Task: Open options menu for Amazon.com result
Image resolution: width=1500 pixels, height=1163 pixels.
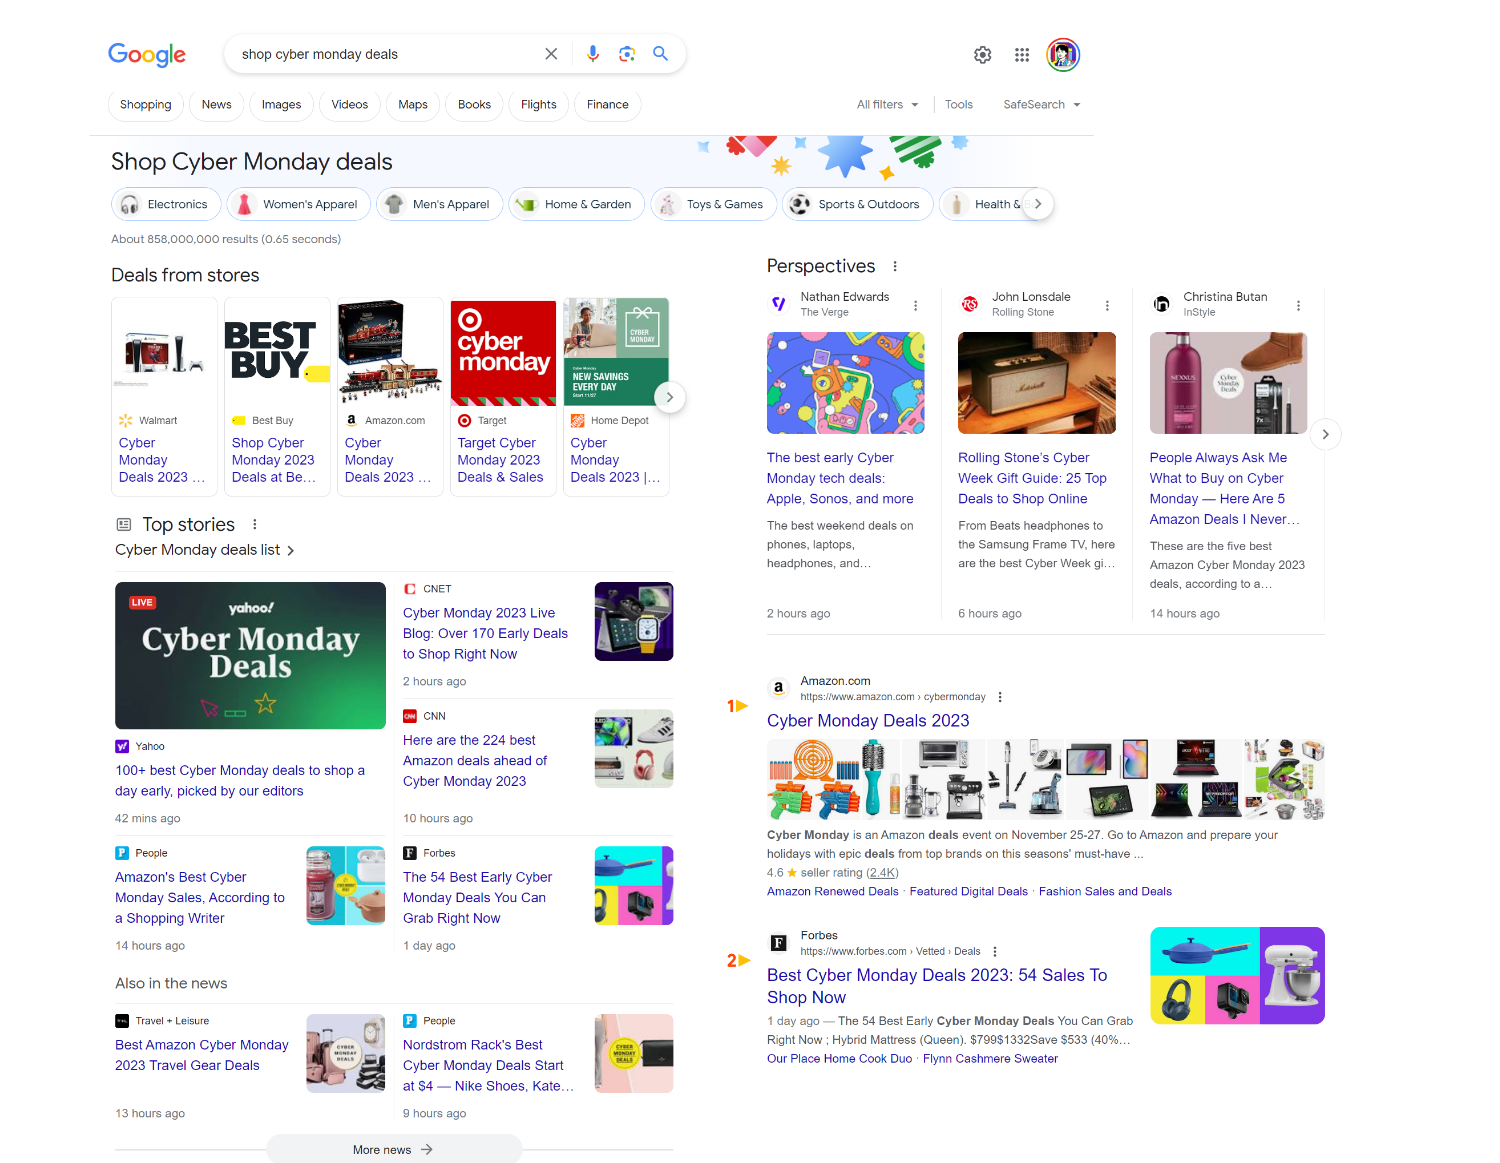Action: pos(1000,697)
